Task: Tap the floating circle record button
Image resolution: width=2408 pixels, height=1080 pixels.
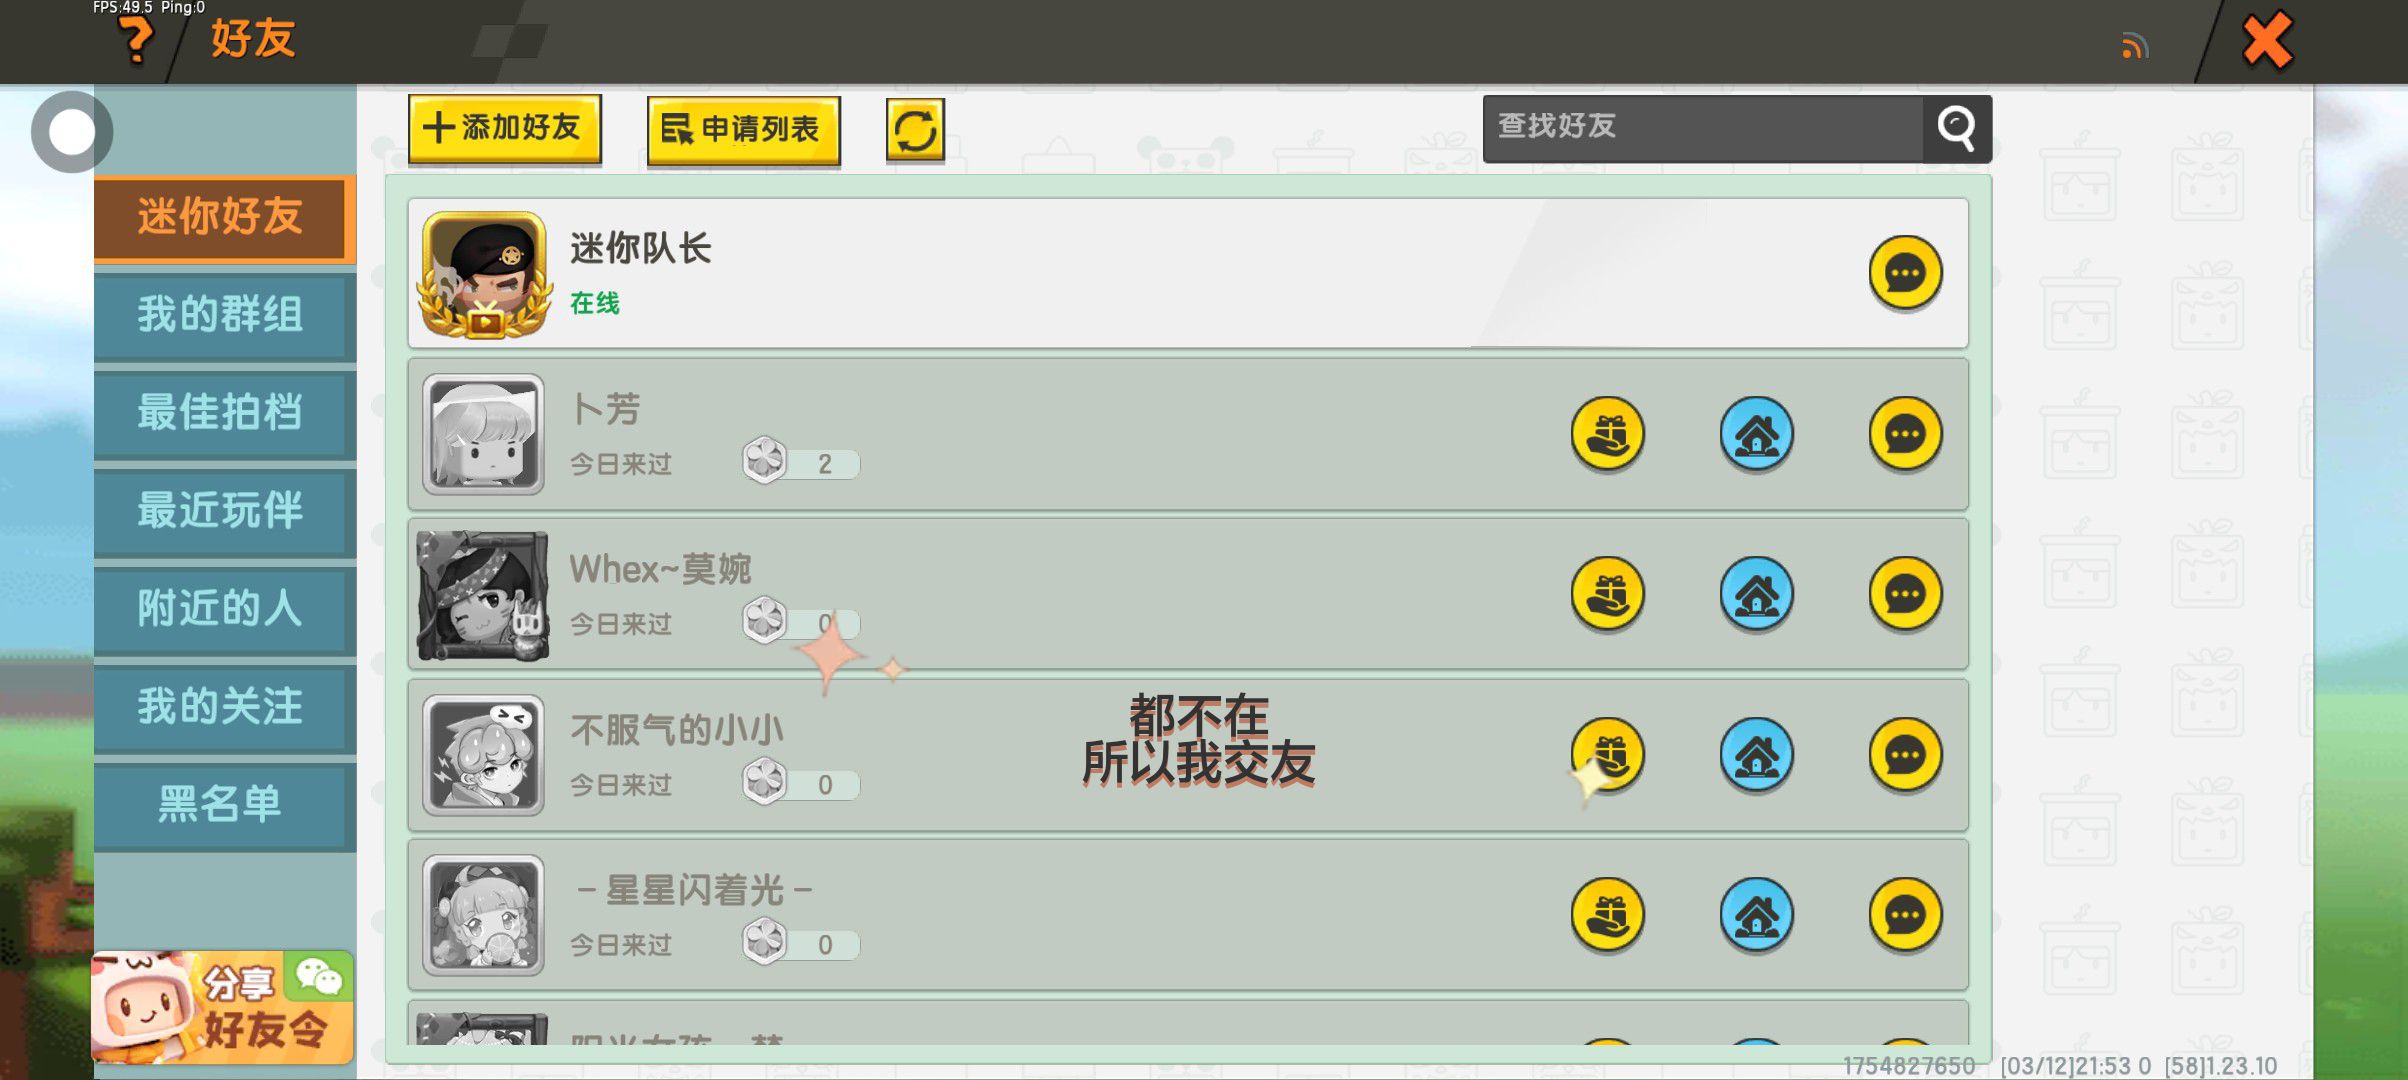Action: click(x=71, y=131)
